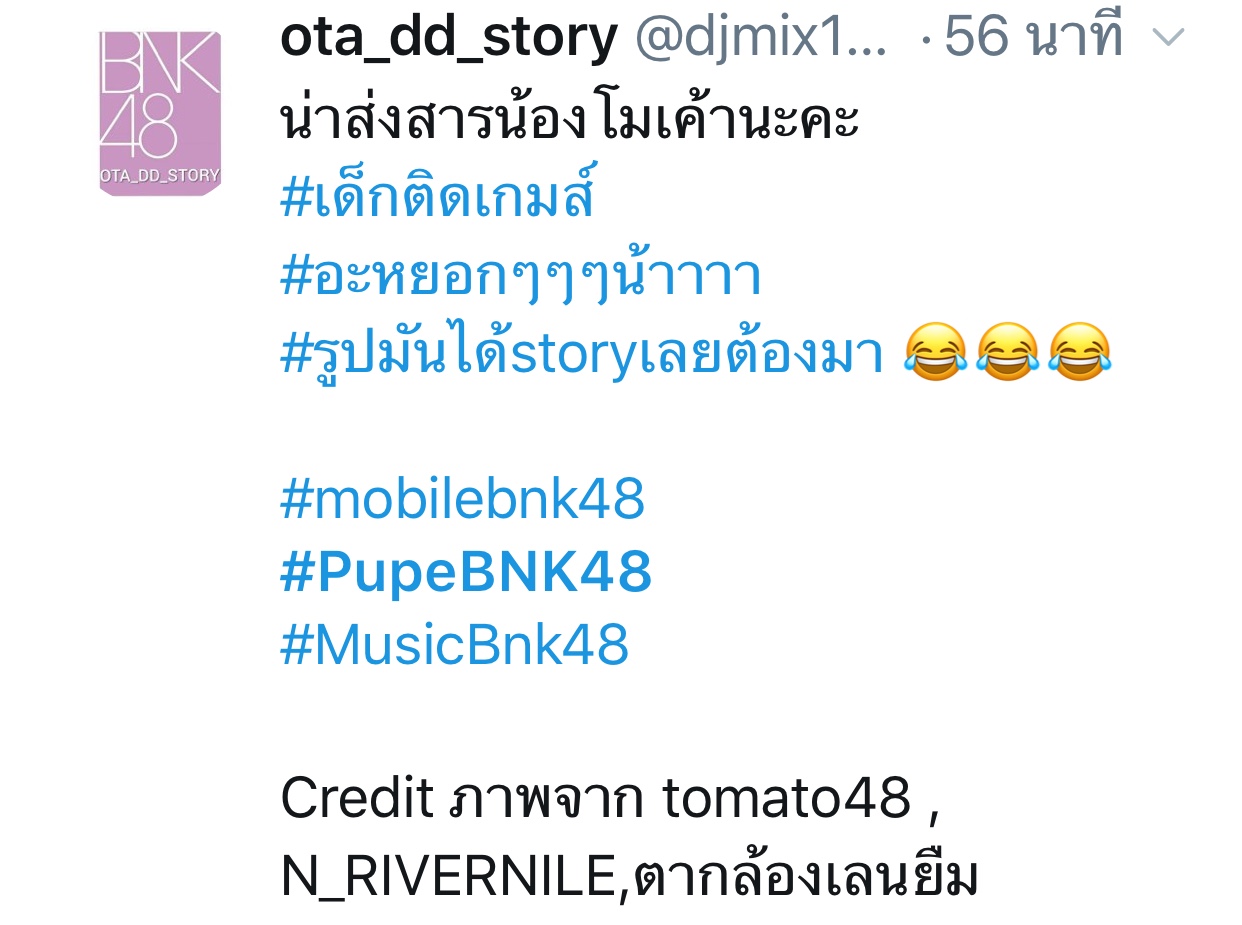Click the word Credit in the tweet
The width and height of the screenshot is (1242, 925).
click(357, 798)
